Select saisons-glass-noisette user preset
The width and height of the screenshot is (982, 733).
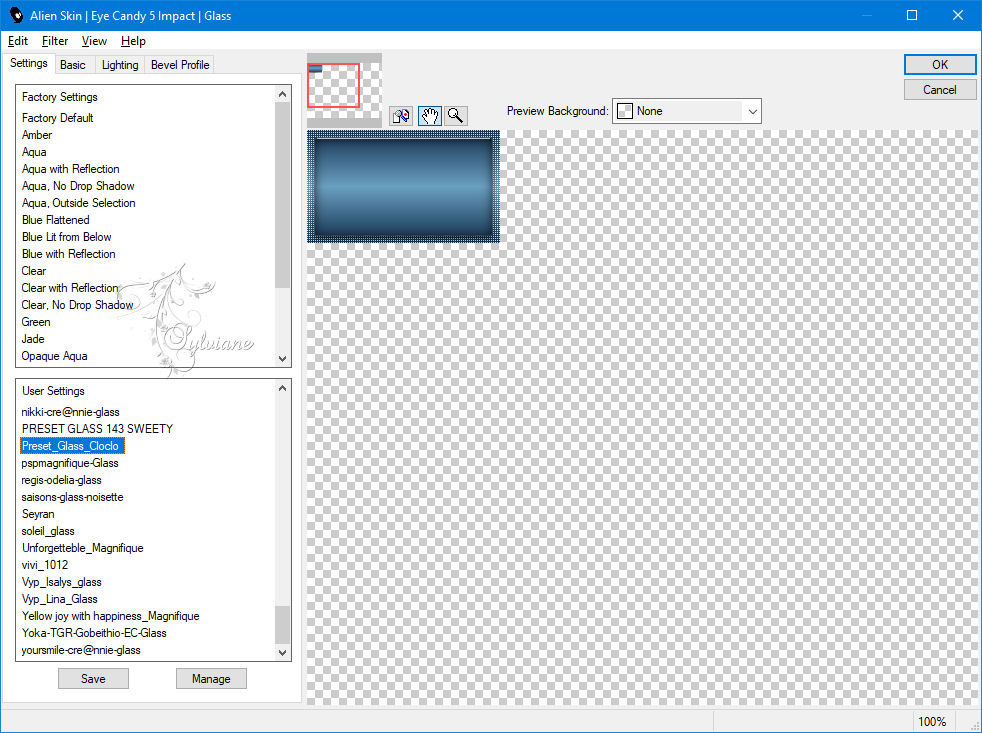72,497
